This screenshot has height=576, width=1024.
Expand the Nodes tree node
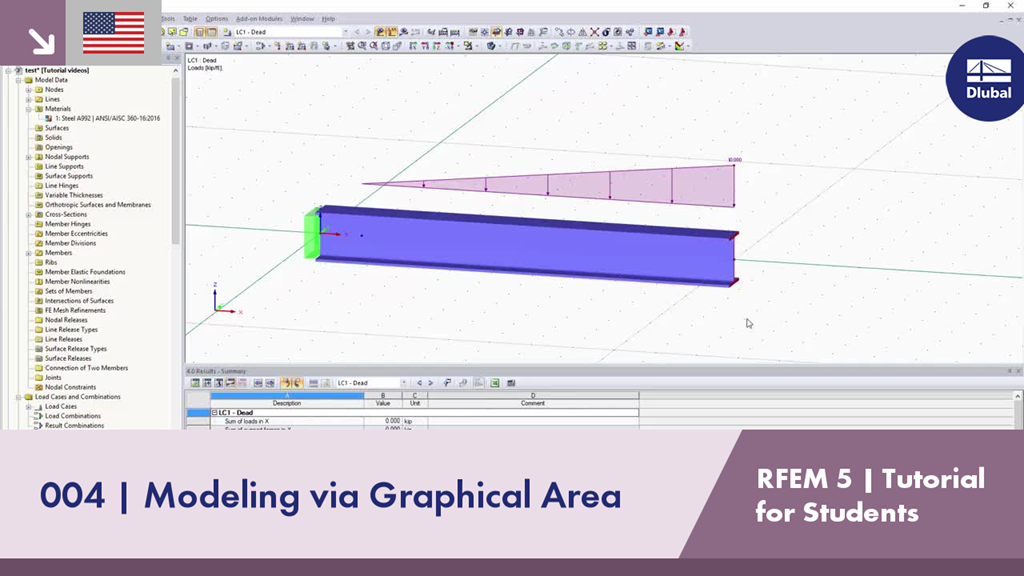29,89
